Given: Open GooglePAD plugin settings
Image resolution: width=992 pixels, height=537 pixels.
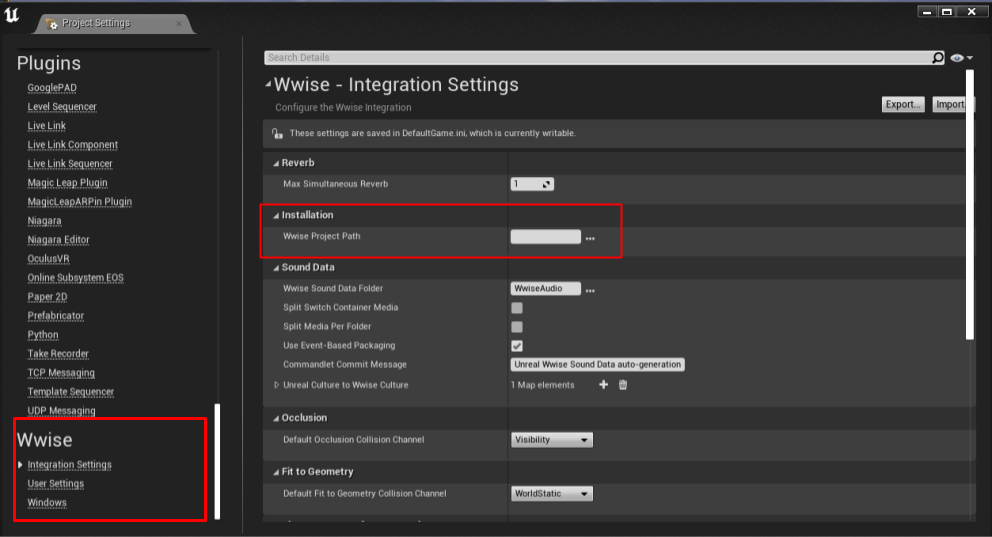Looking at the screenshot, I should coord(52,88).
